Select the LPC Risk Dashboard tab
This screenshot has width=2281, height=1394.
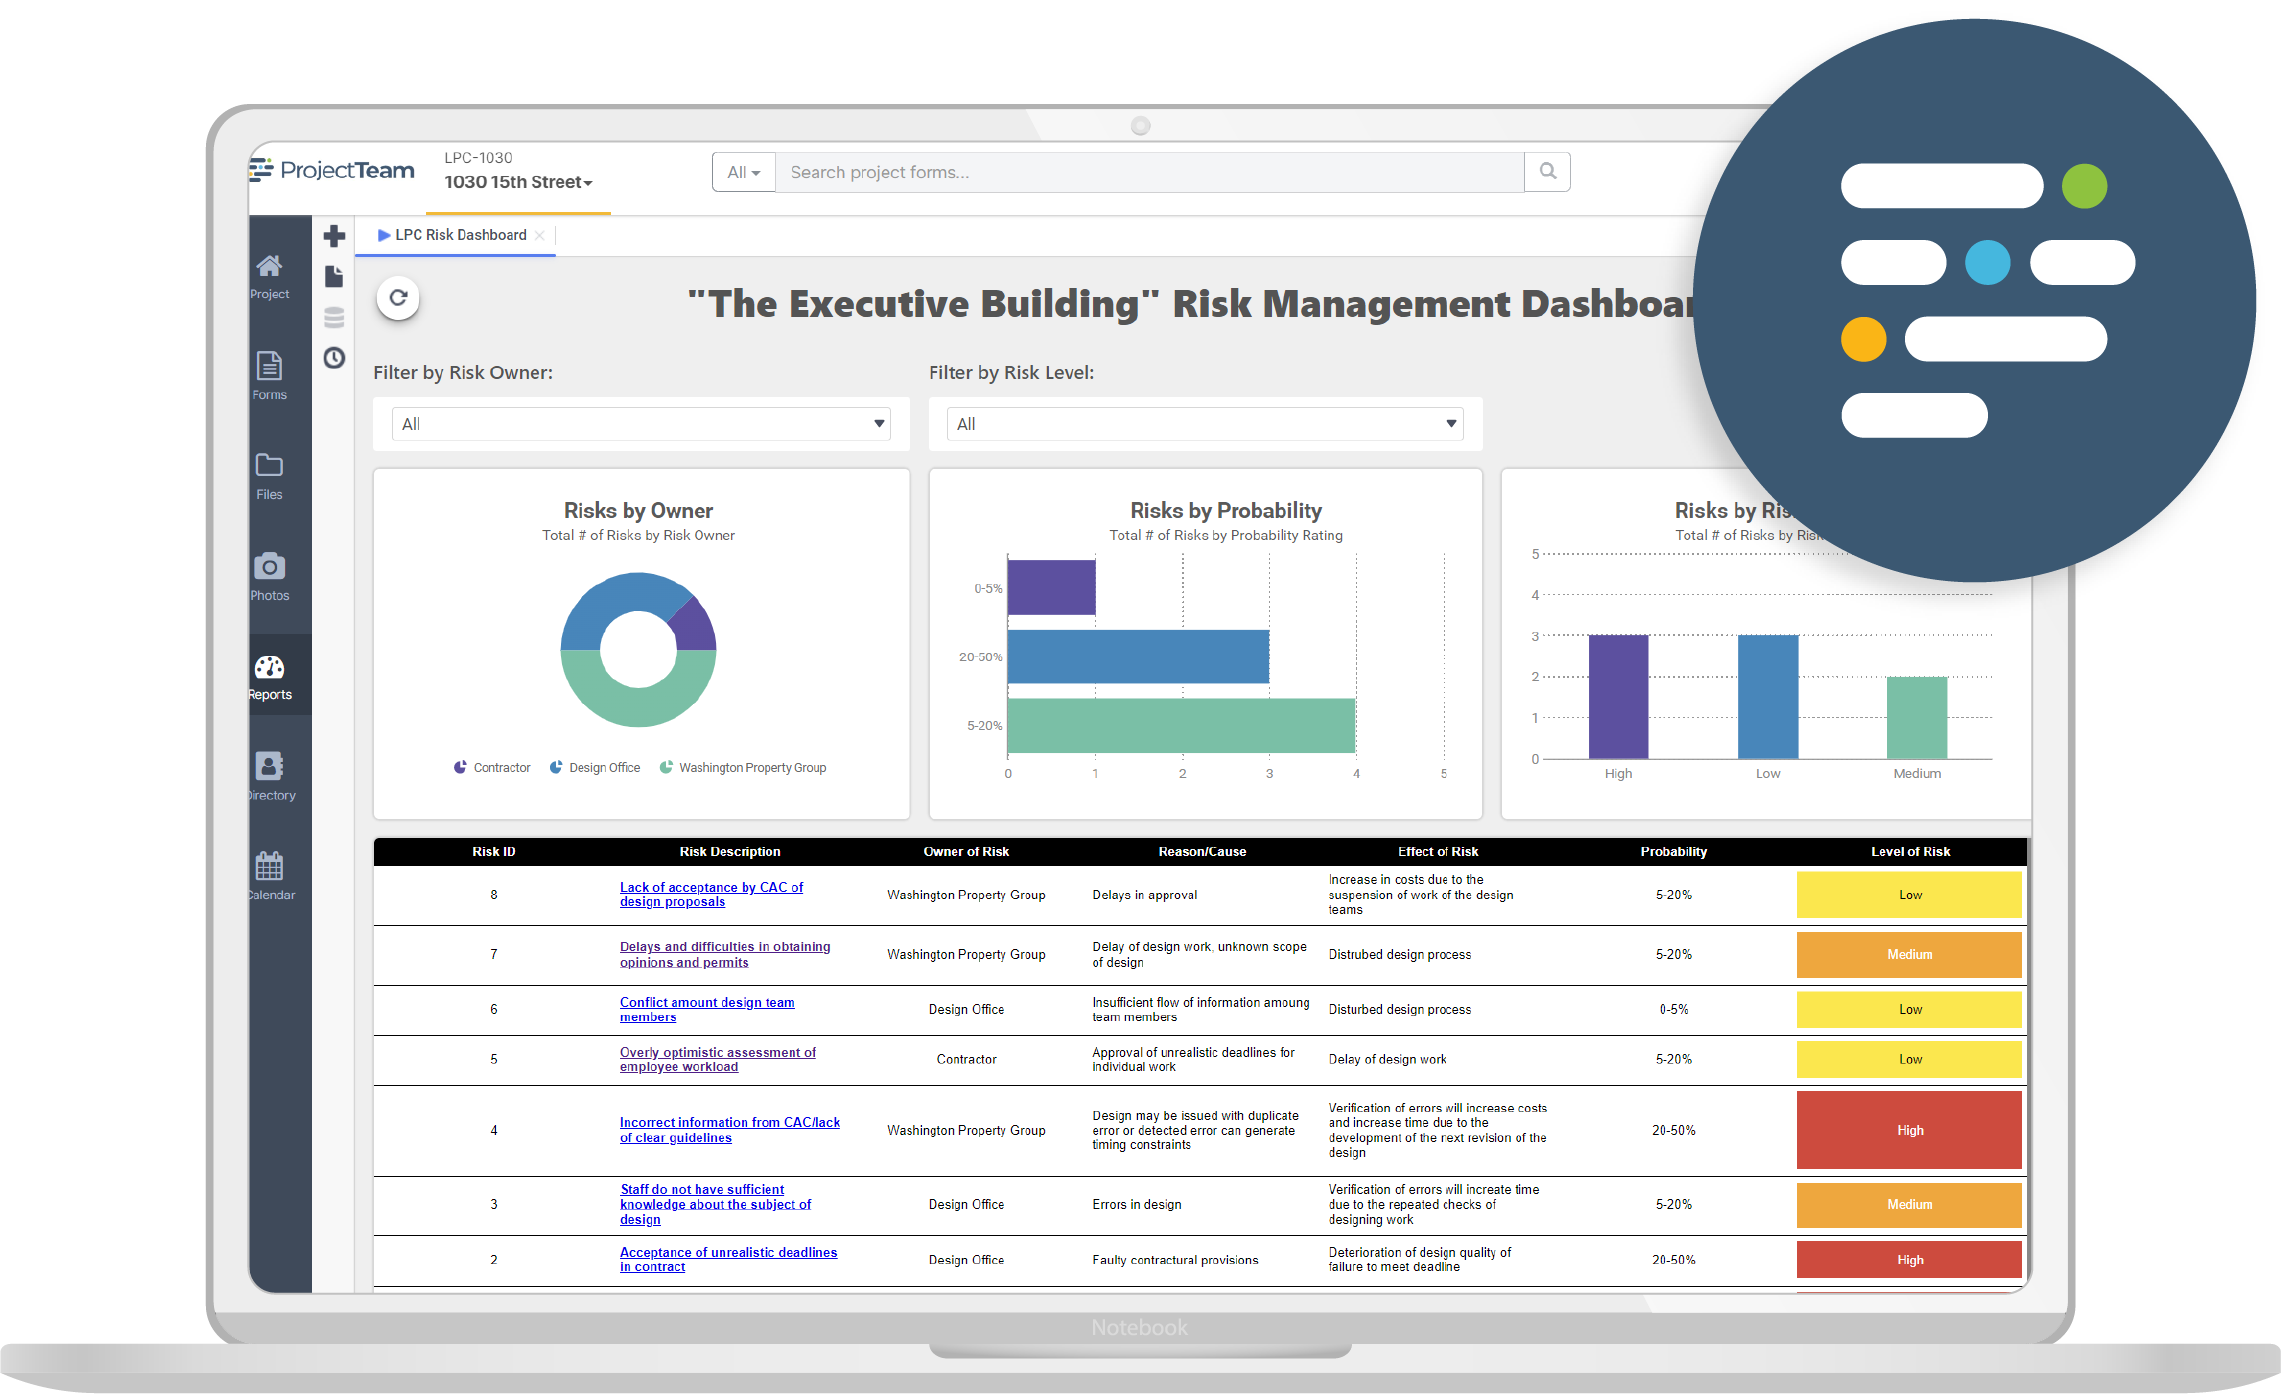click(460, 235)
